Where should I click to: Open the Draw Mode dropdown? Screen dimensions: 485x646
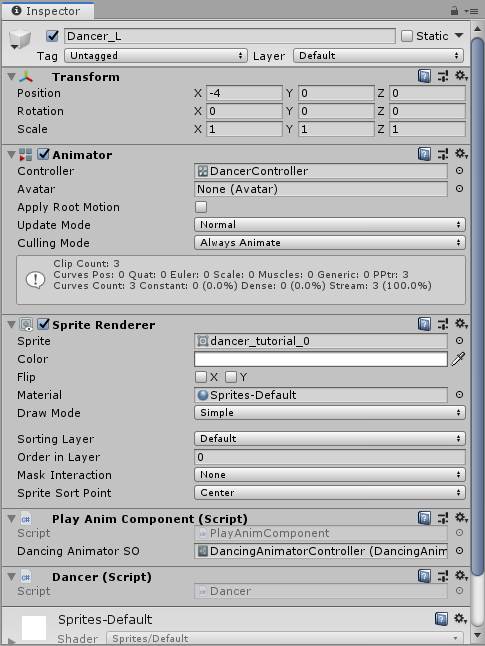click(x=330, y=413)
